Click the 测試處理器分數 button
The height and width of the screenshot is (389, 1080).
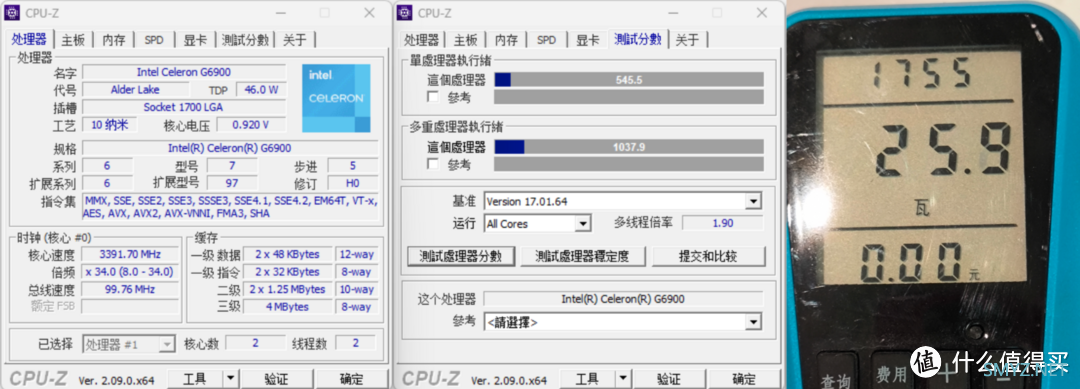[460, 256]
